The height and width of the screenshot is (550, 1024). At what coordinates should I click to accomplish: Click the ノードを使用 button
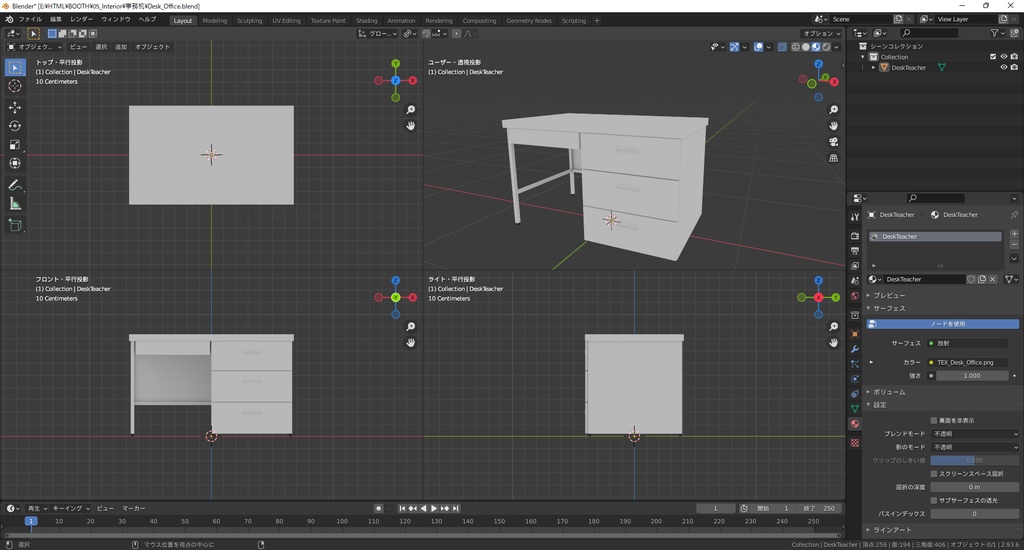click(x=948, y=324)
